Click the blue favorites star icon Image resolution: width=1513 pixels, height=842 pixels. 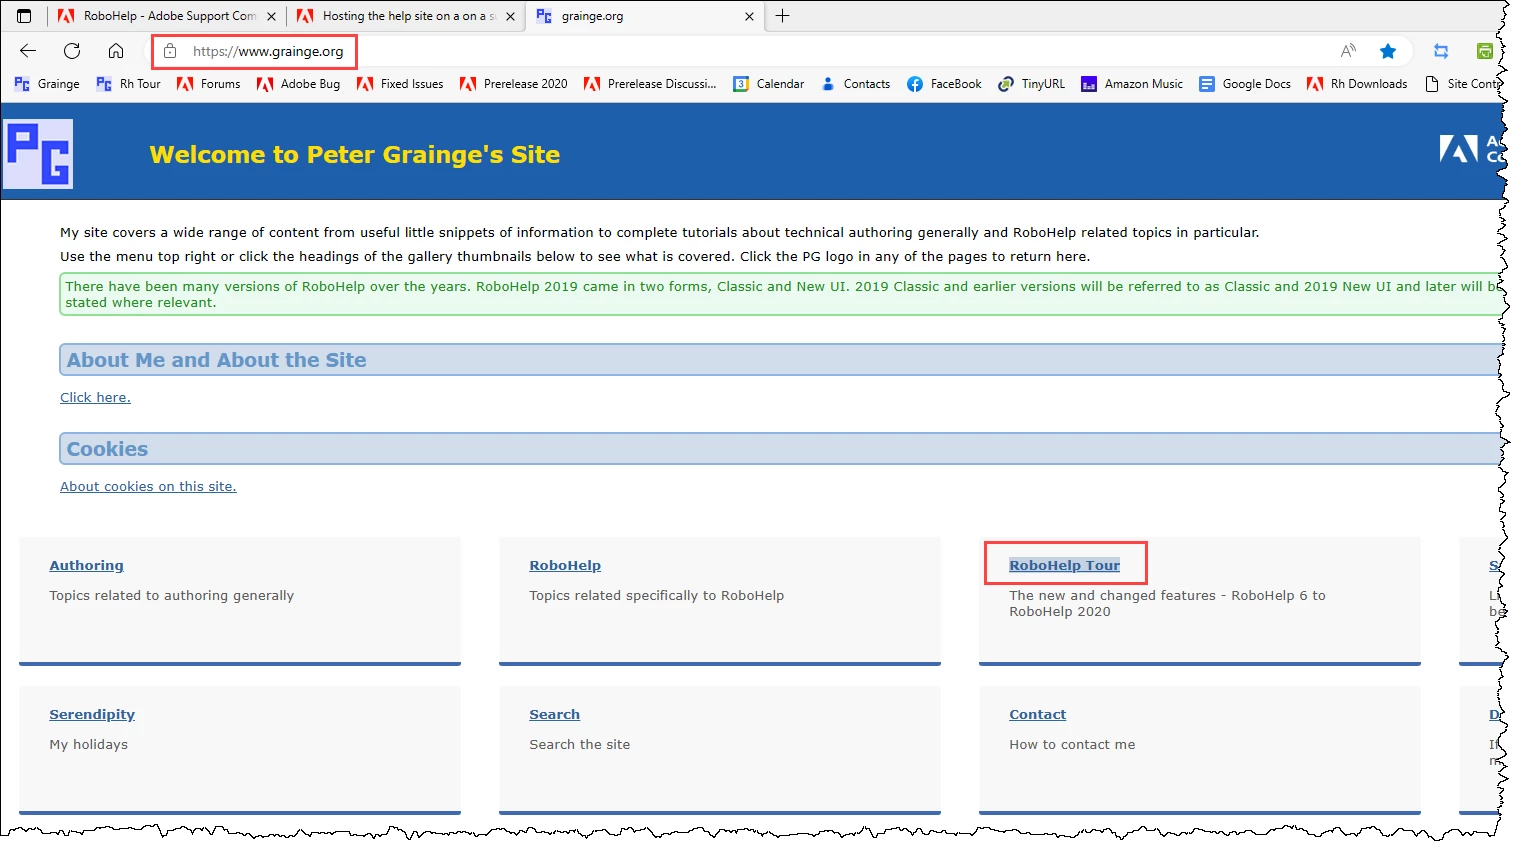pyautogui.click(x=1388, y=51)
